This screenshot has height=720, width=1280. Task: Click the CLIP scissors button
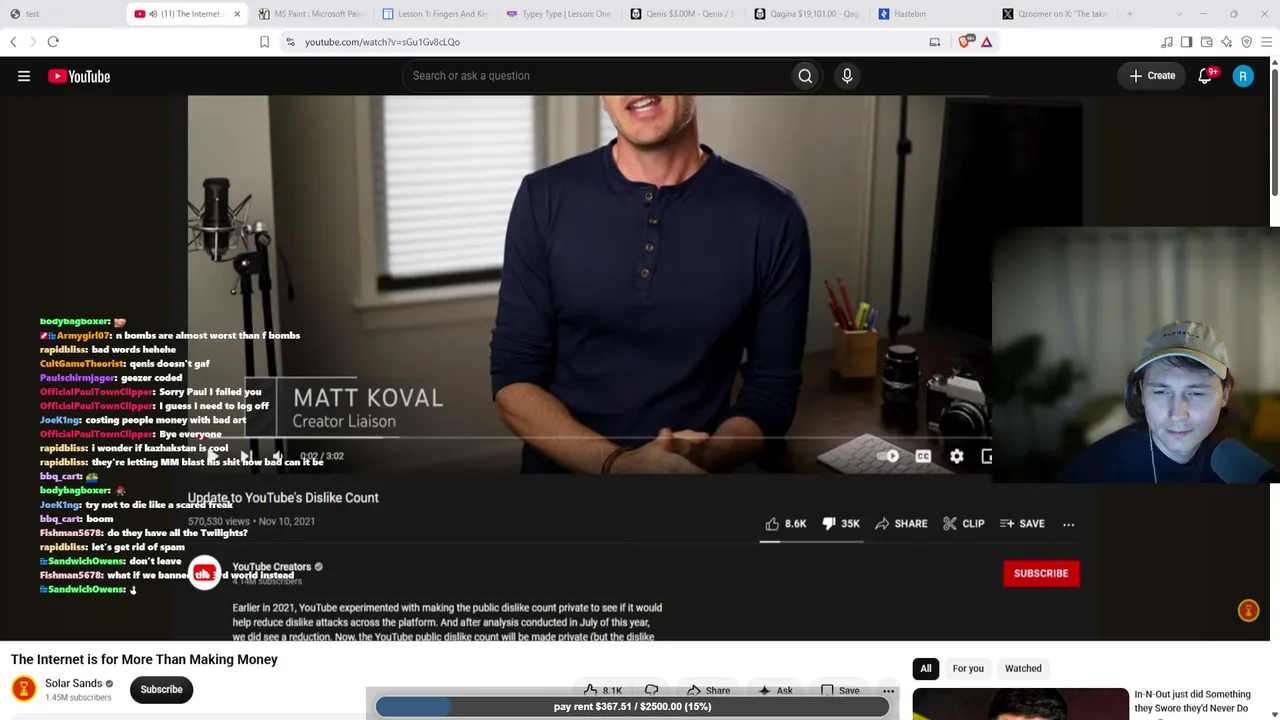964,524
